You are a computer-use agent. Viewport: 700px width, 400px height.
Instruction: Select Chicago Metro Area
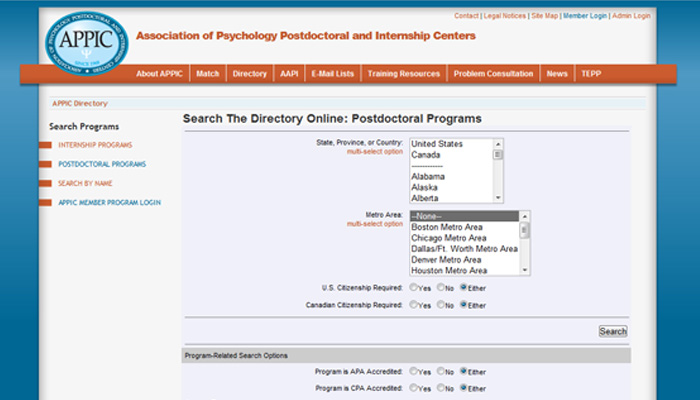pyautogui.click(x=465, y=238)
